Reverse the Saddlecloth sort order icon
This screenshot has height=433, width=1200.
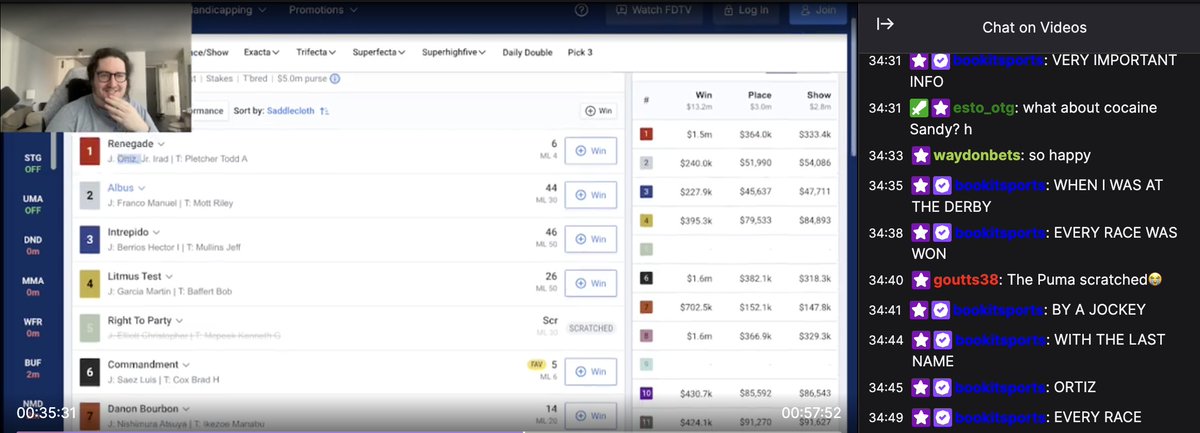point(324,111)
